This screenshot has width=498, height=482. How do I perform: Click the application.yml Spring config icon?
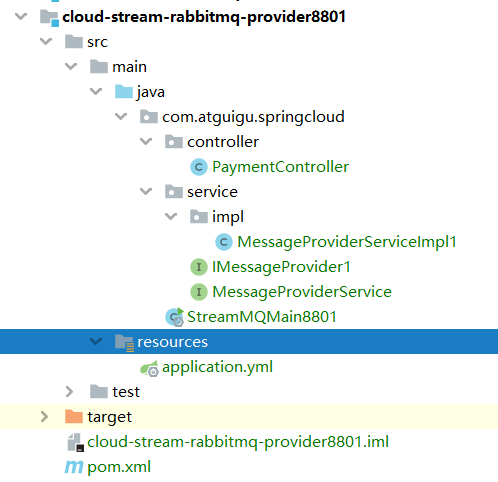tap(149, 368)
